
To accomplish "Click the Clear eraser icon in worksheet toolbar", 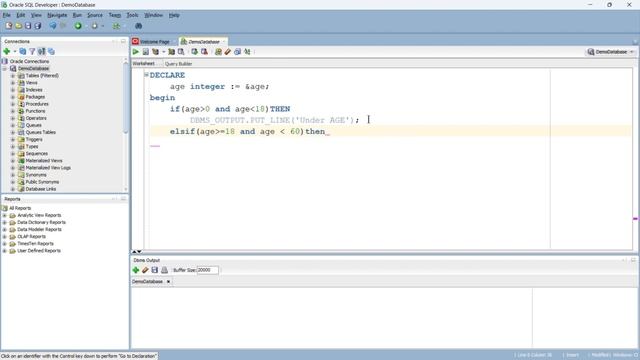I will (x=228, y=52).
